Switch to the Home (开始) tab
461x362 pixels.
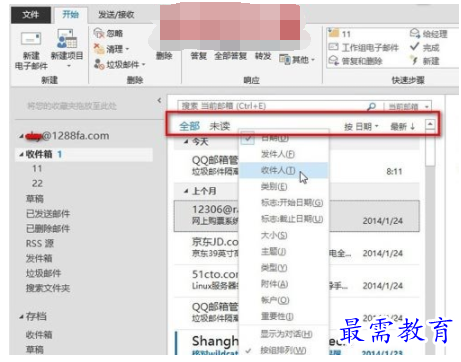[70, 14]
